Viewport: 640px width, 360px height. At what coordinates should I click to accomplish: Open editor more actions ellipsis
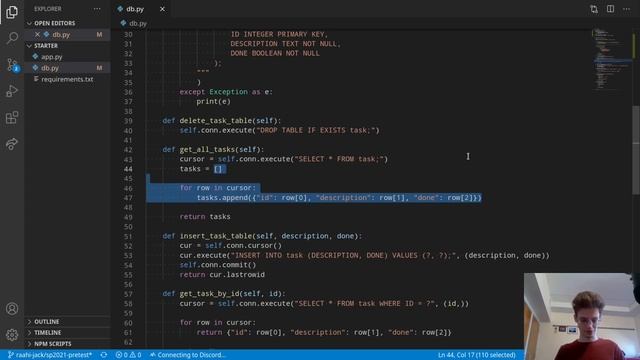pos(627,9)
